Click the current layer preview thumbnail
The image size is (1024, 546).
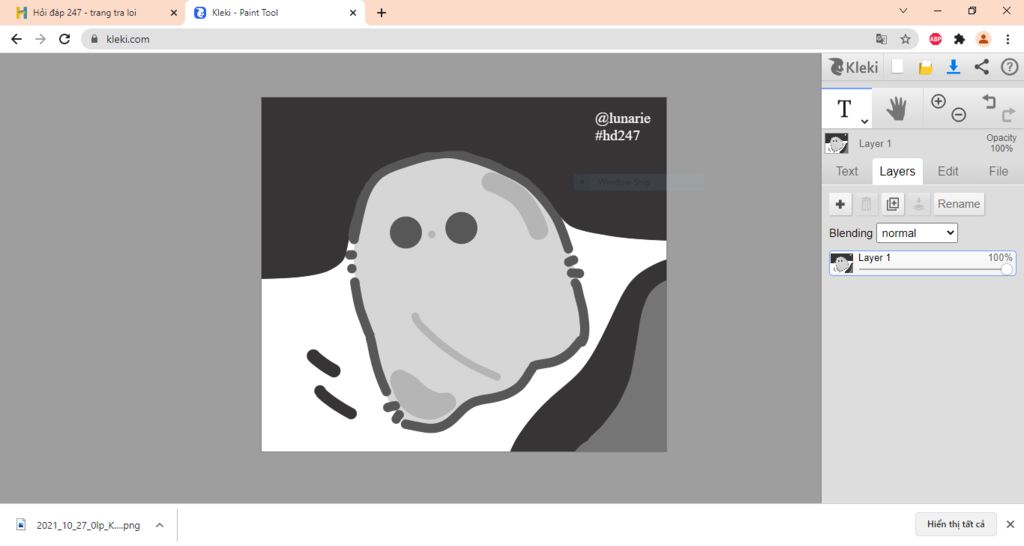[837, 144]
